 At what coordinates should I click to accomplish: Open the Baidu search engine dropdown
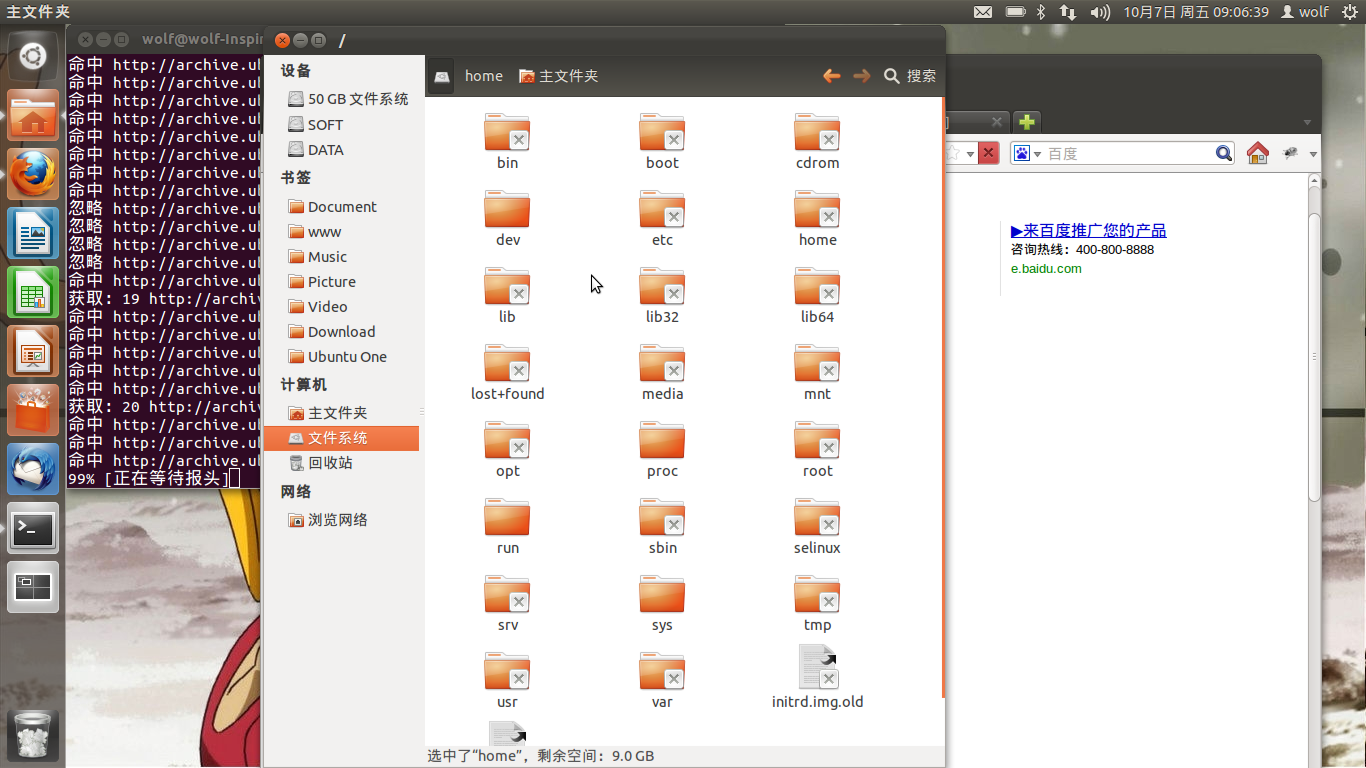(x=1027, y=153)
